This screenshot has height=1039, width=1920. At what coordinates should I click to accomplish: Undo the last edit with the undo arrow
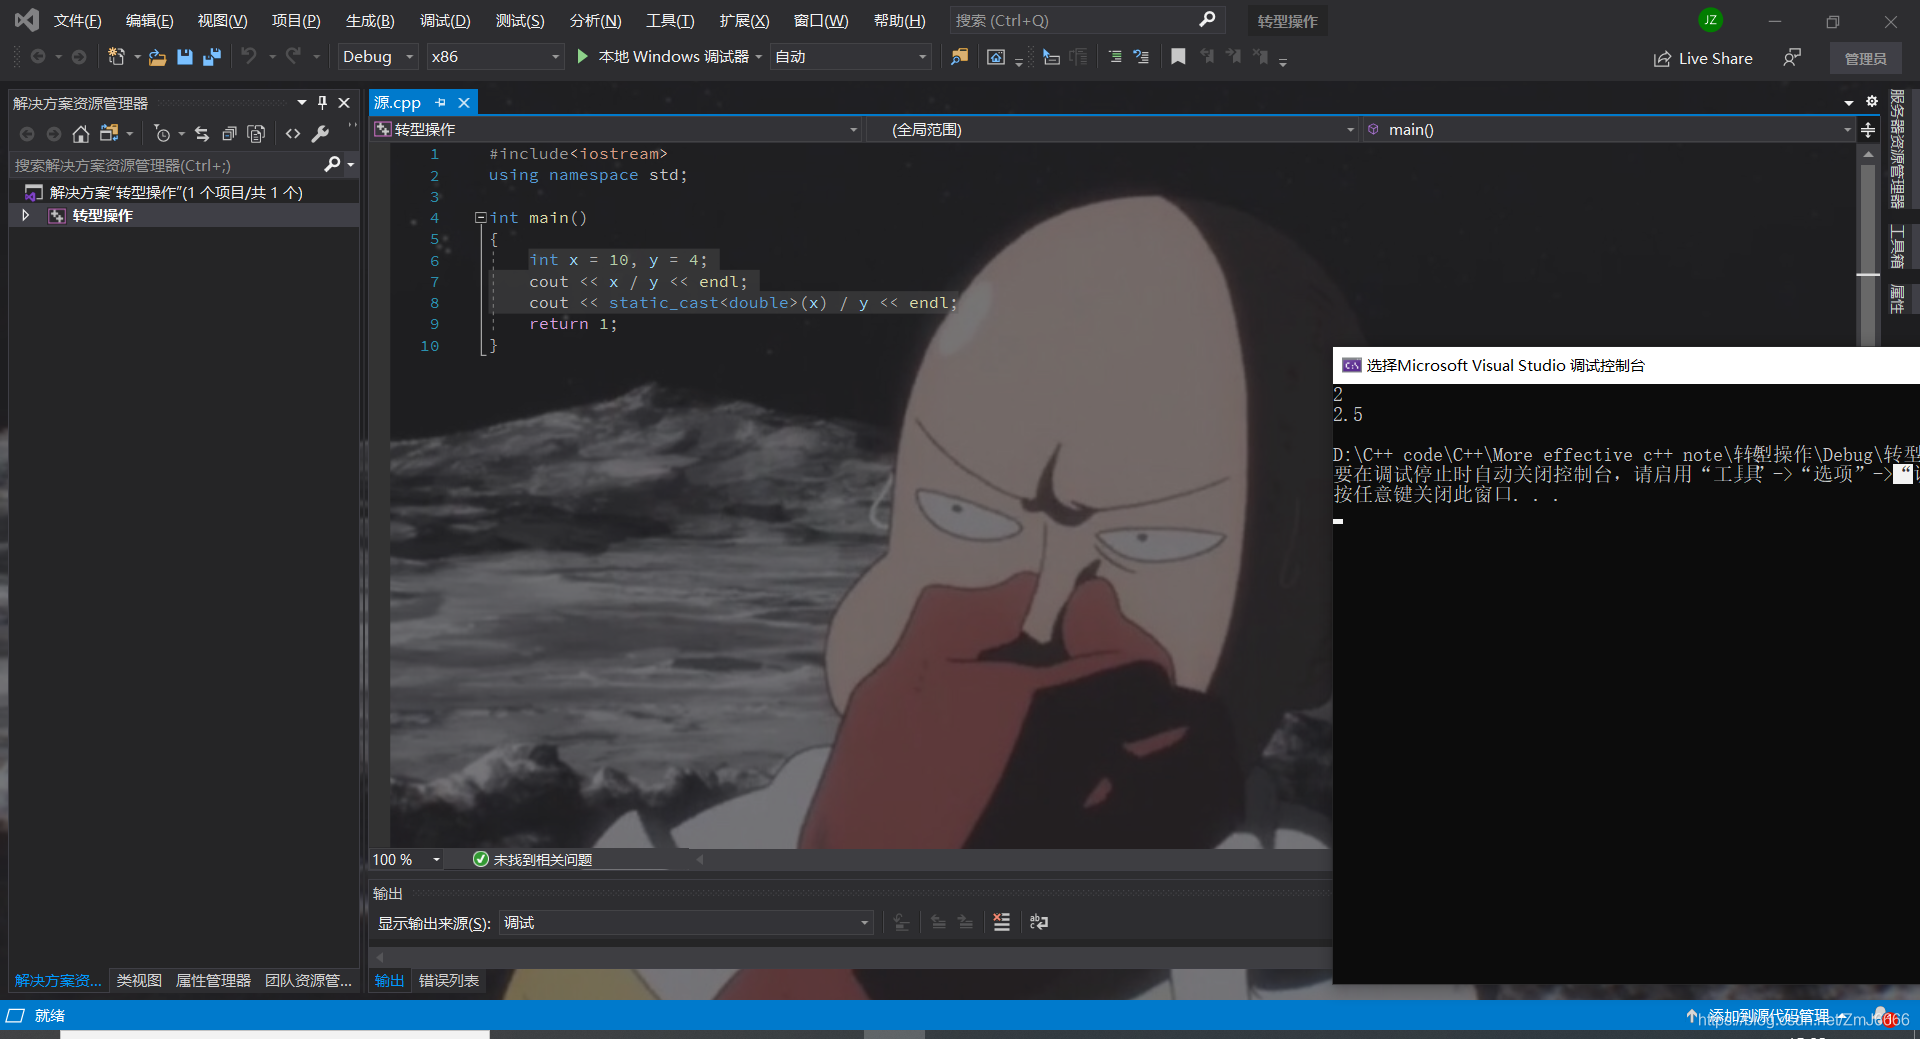pyautogui.click(x=249, y=57)
